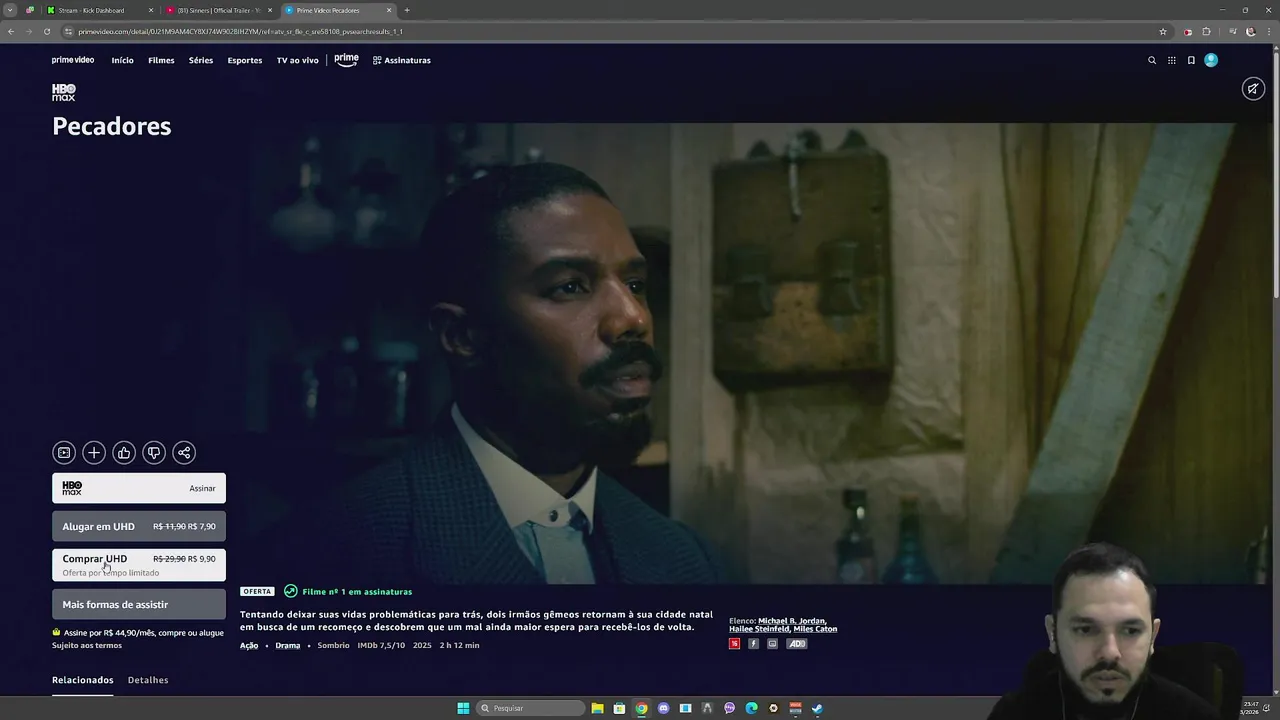Click the share icon button
This screenshot has width=1280, height=720.
point(184,453)
